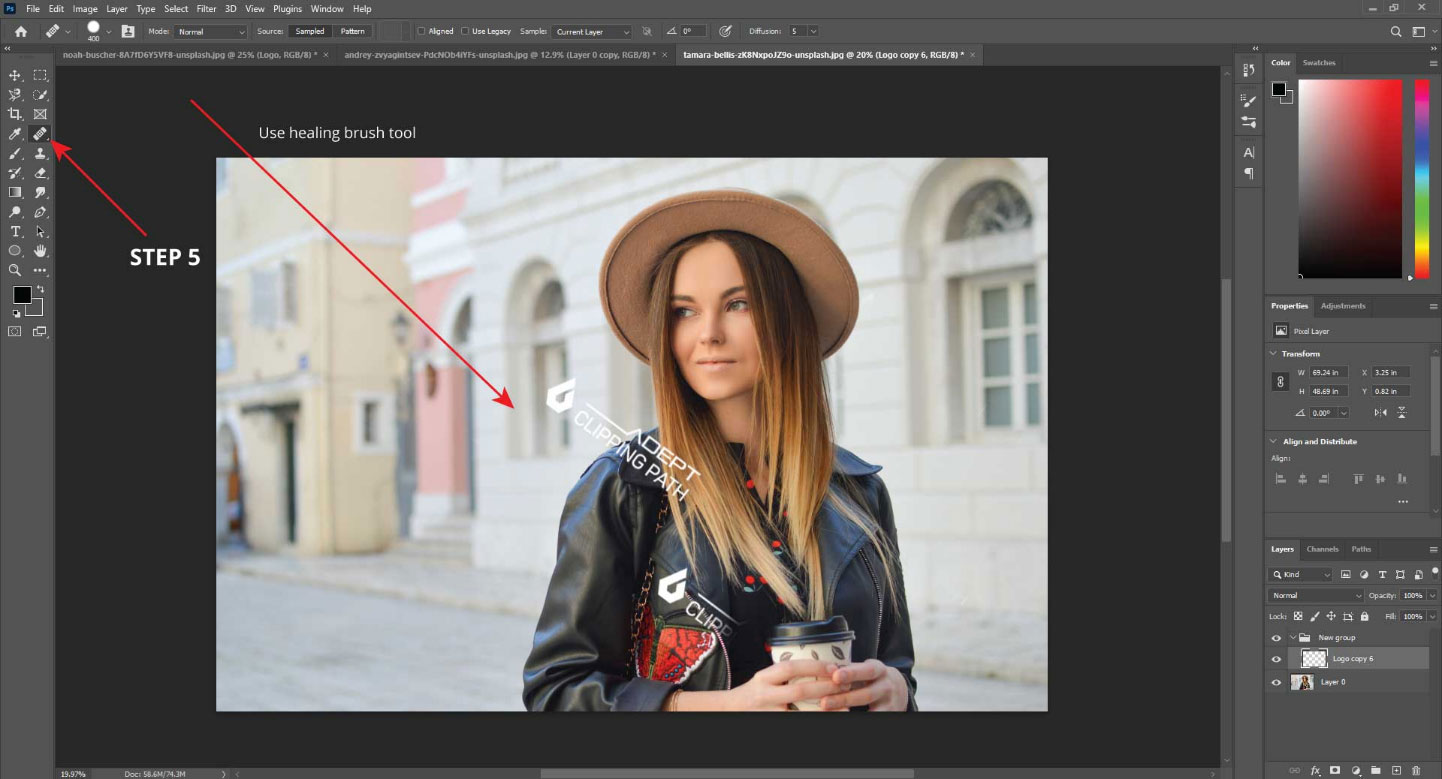Switch to the Adjustments tab
The height and width of the screenshot is (779, 1442).
[1342, 306]
